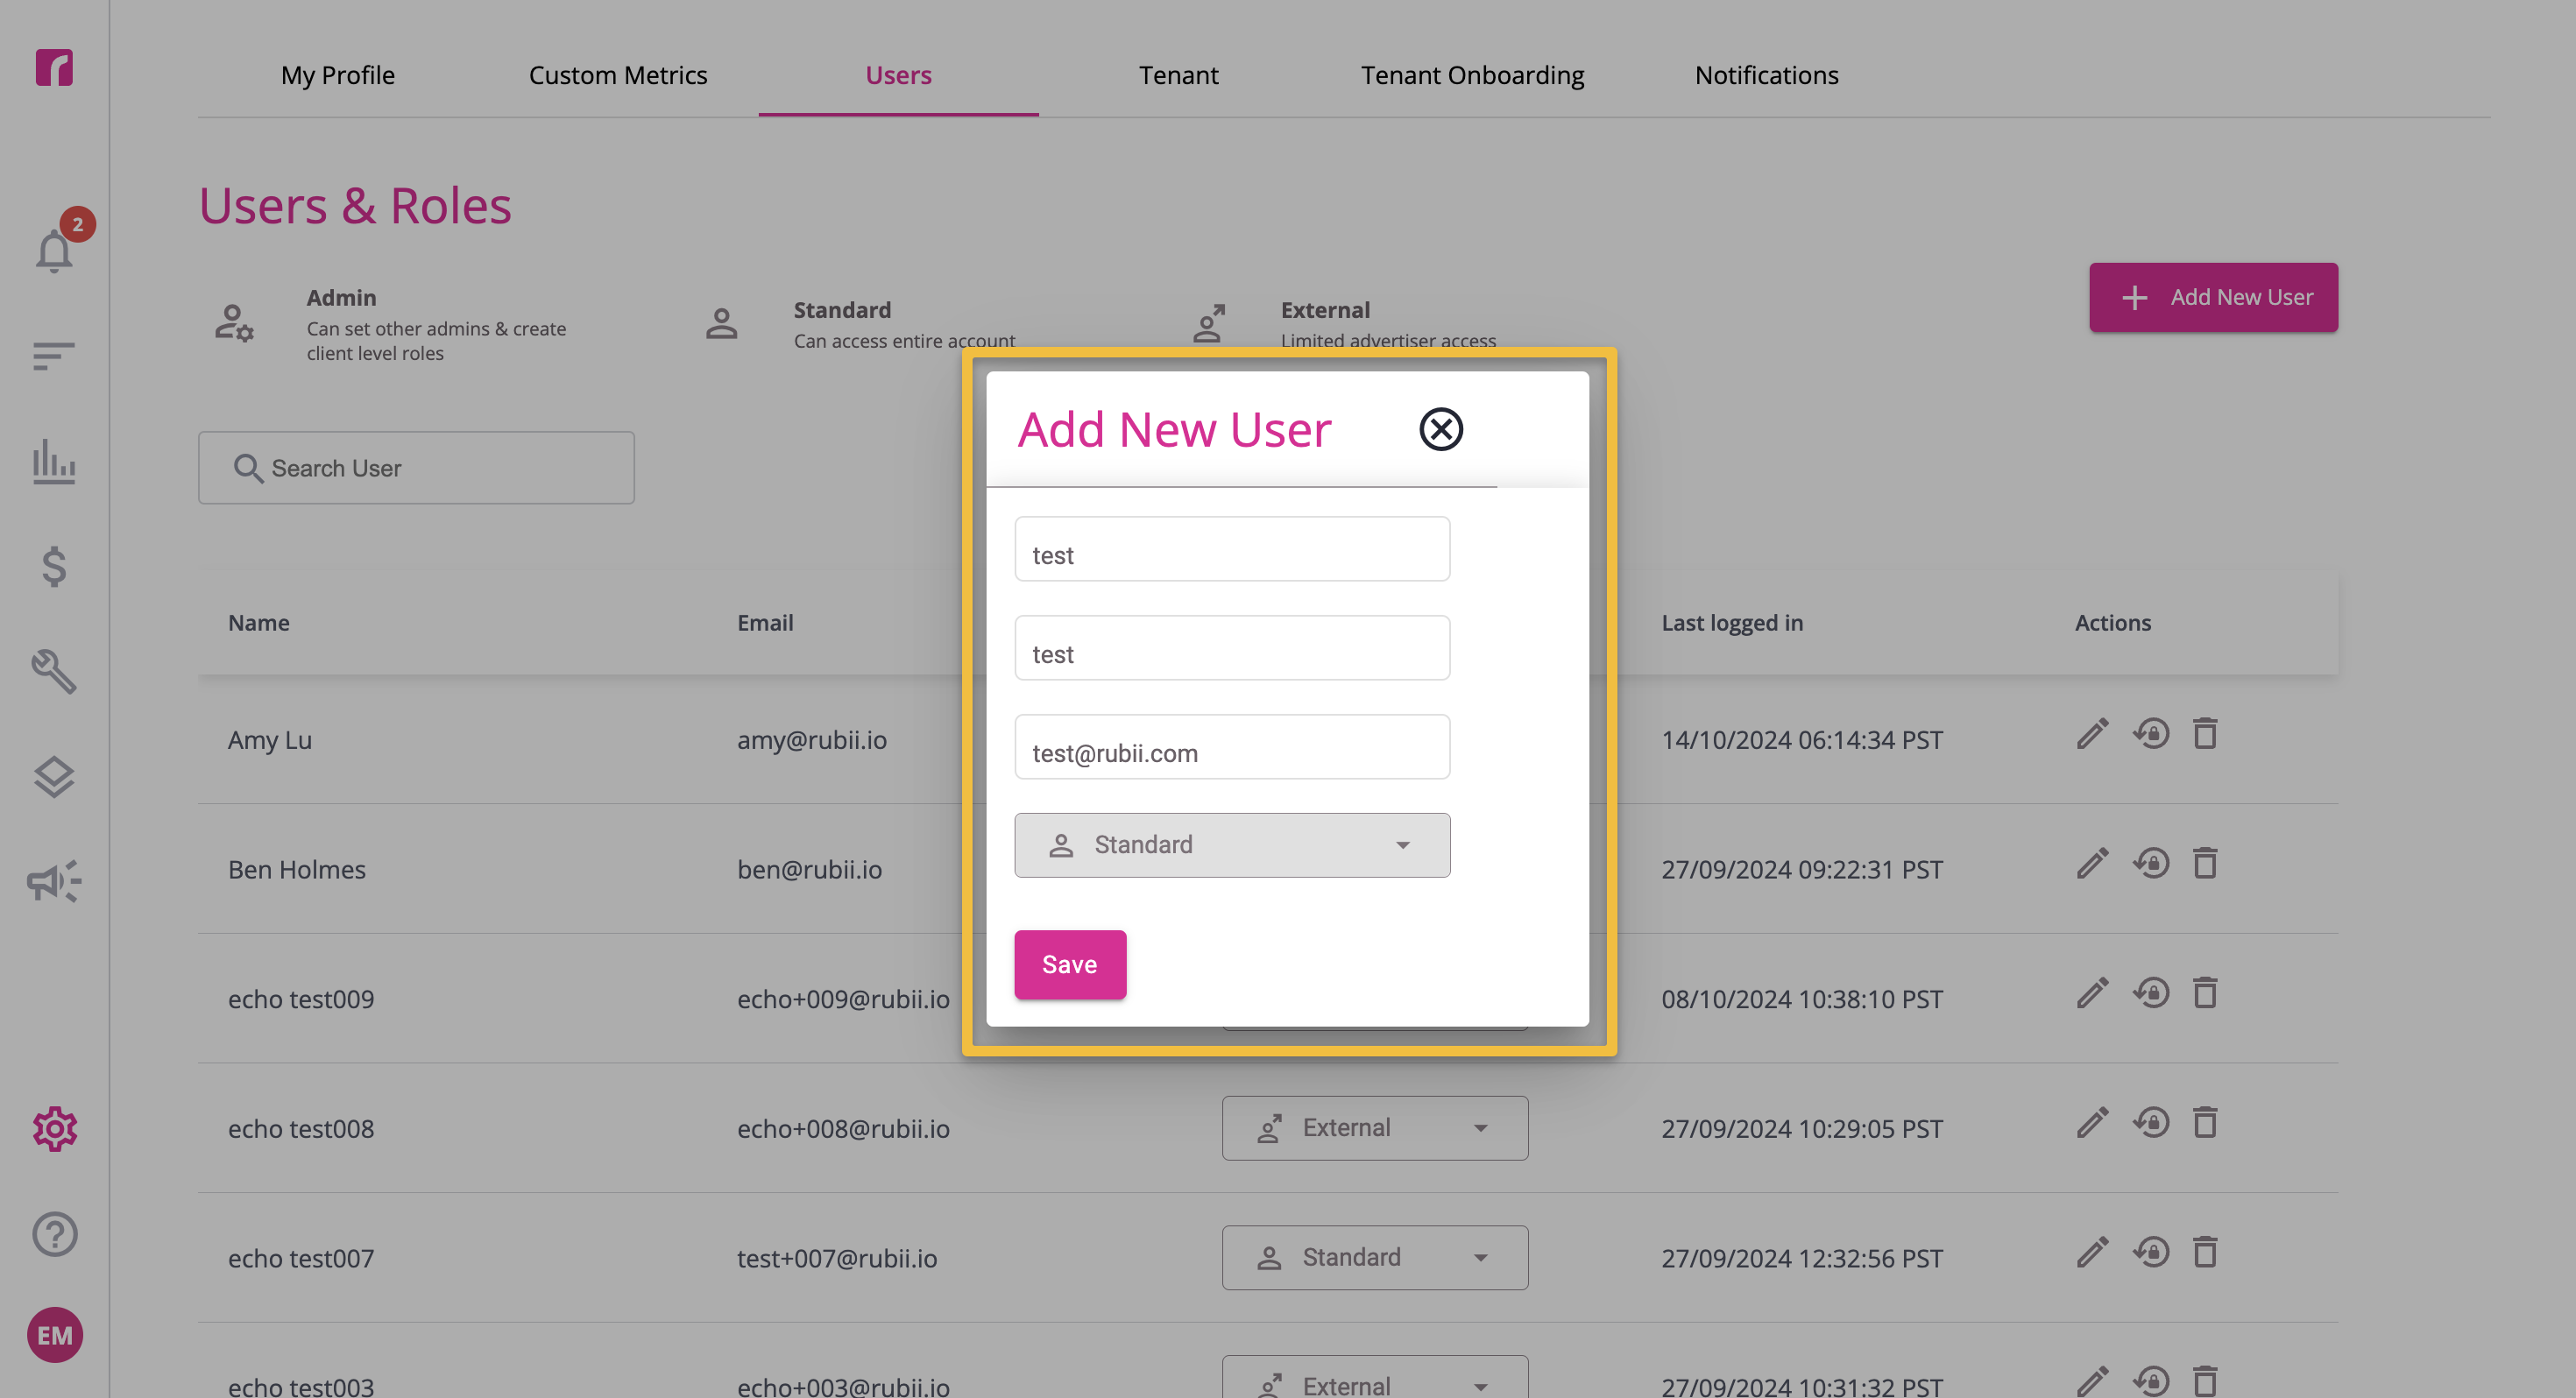Edit the Ben Holmes user row
The image size is (2576, 1398).
click(x=2092, y=864)
